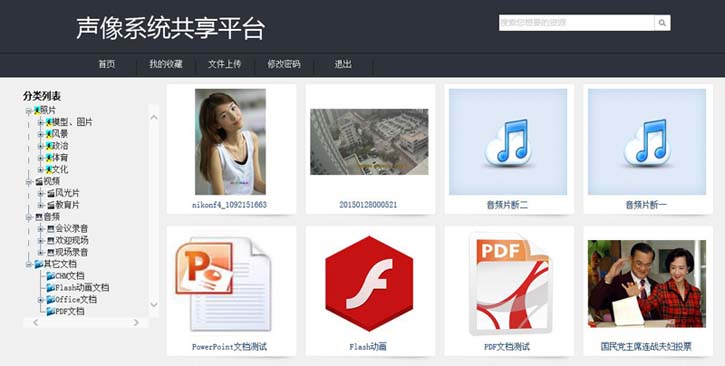Click the search magnifier icon
This screenshot has width=725, height=366.
(x=662, y=23)
